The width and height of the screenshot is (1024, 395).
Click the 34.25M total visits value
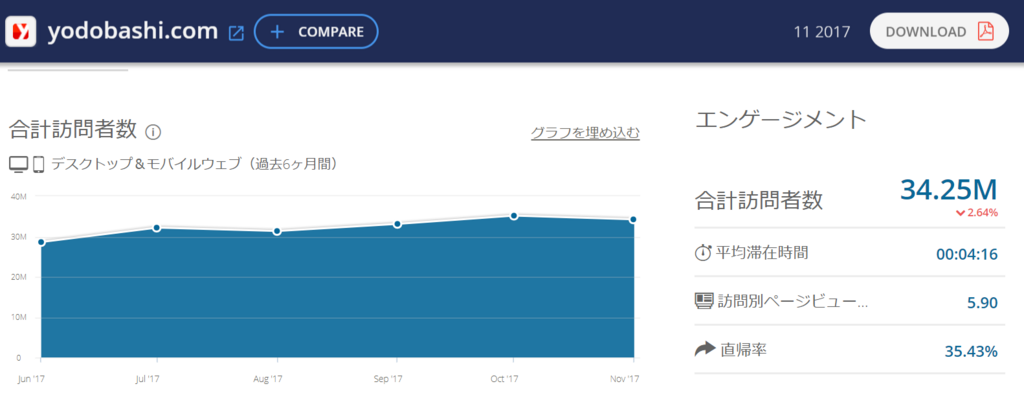[x=949, y=189]
